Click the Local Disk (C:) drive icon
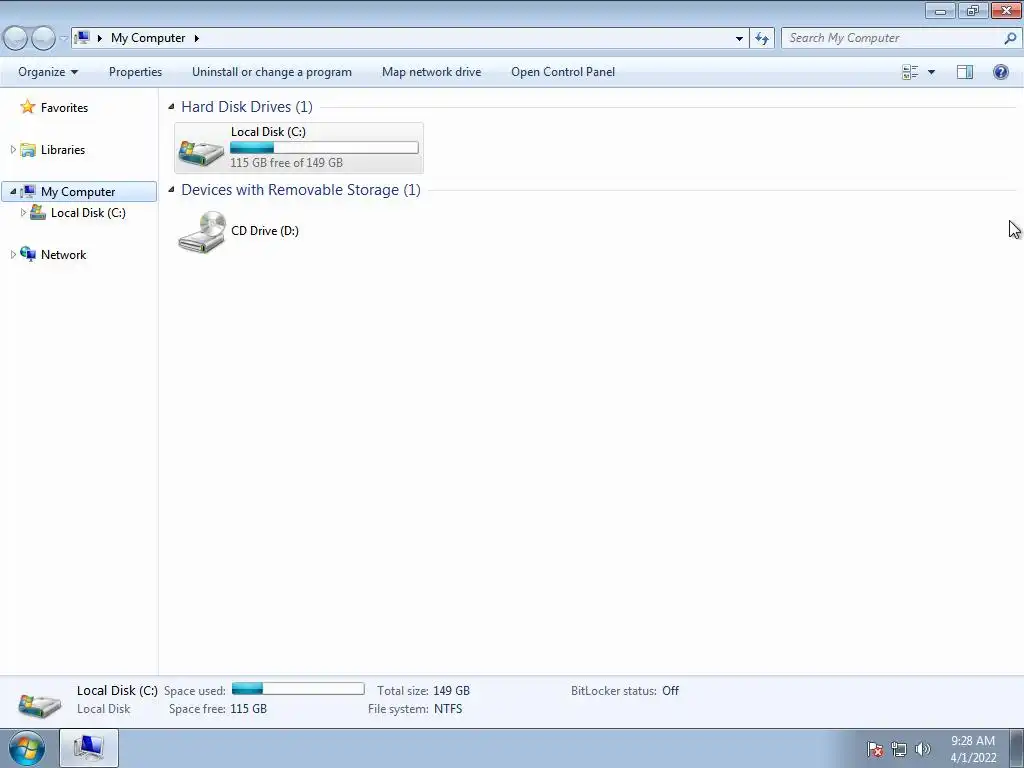Image resolution: width=1024 pixels, height=768 pixels. tap(201, 152)
